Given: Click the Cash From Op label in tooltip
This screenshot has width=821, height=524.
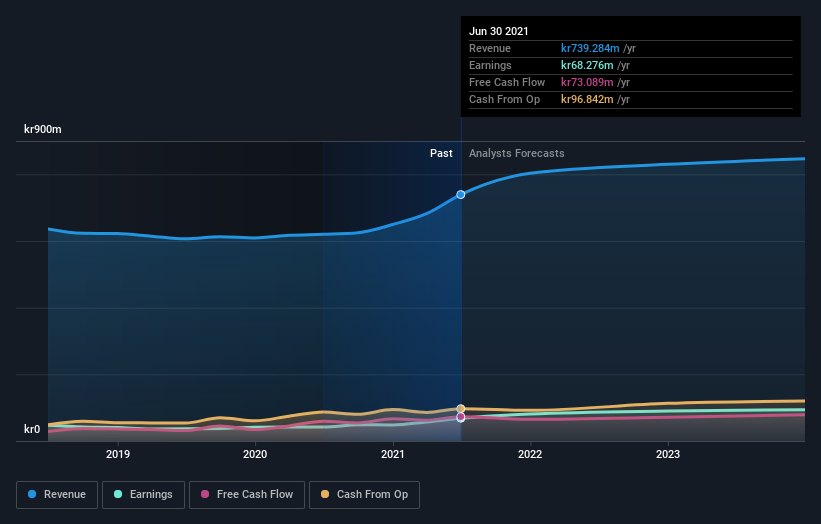Looking at the screenshot, I should pos(504,99).
